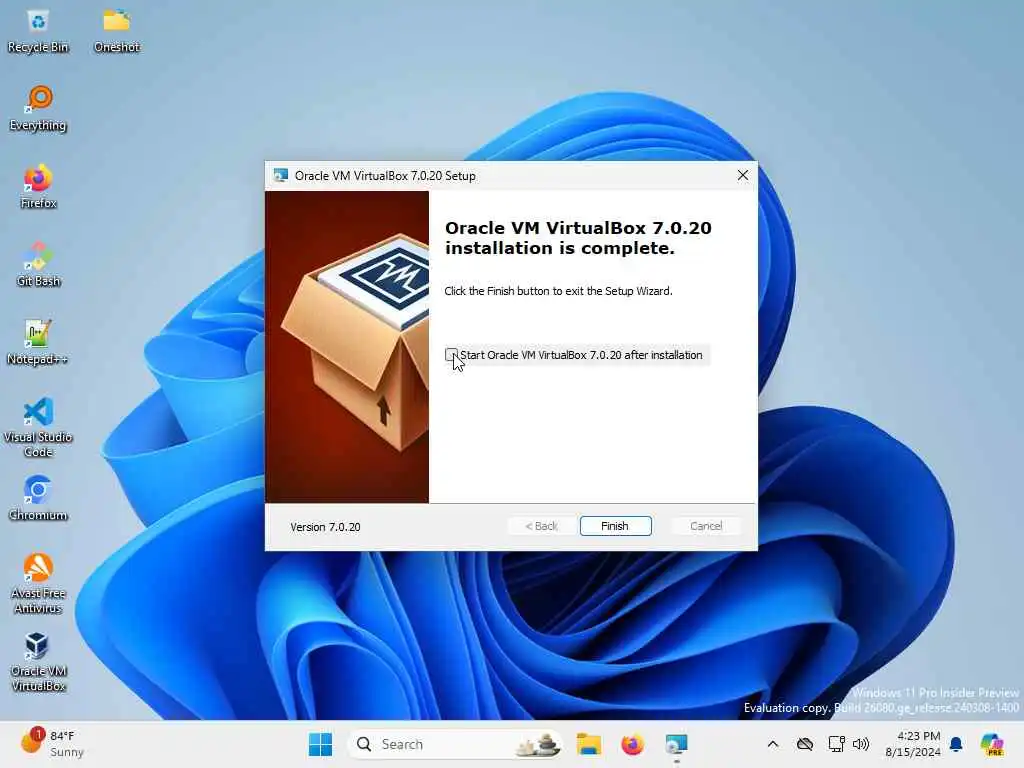
Task: Toggle Start Oracle VM VirtualBox after installation checkbox
Action: [x=451, y=355]
